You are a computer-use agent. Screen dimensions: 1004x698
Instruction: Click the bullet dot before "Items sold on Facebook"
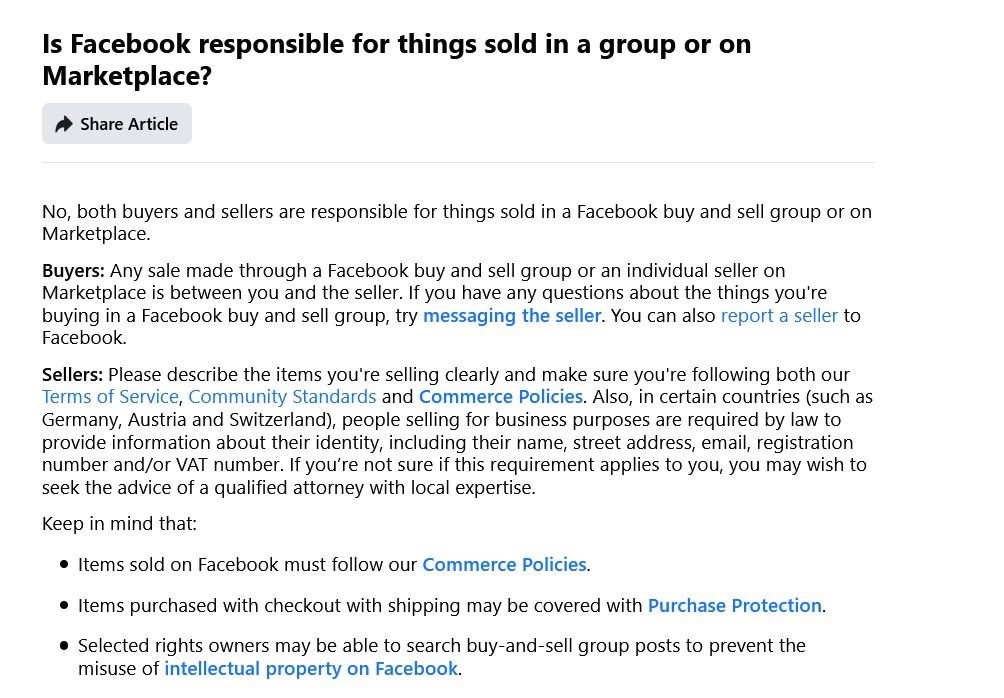[x=65, y=566]
